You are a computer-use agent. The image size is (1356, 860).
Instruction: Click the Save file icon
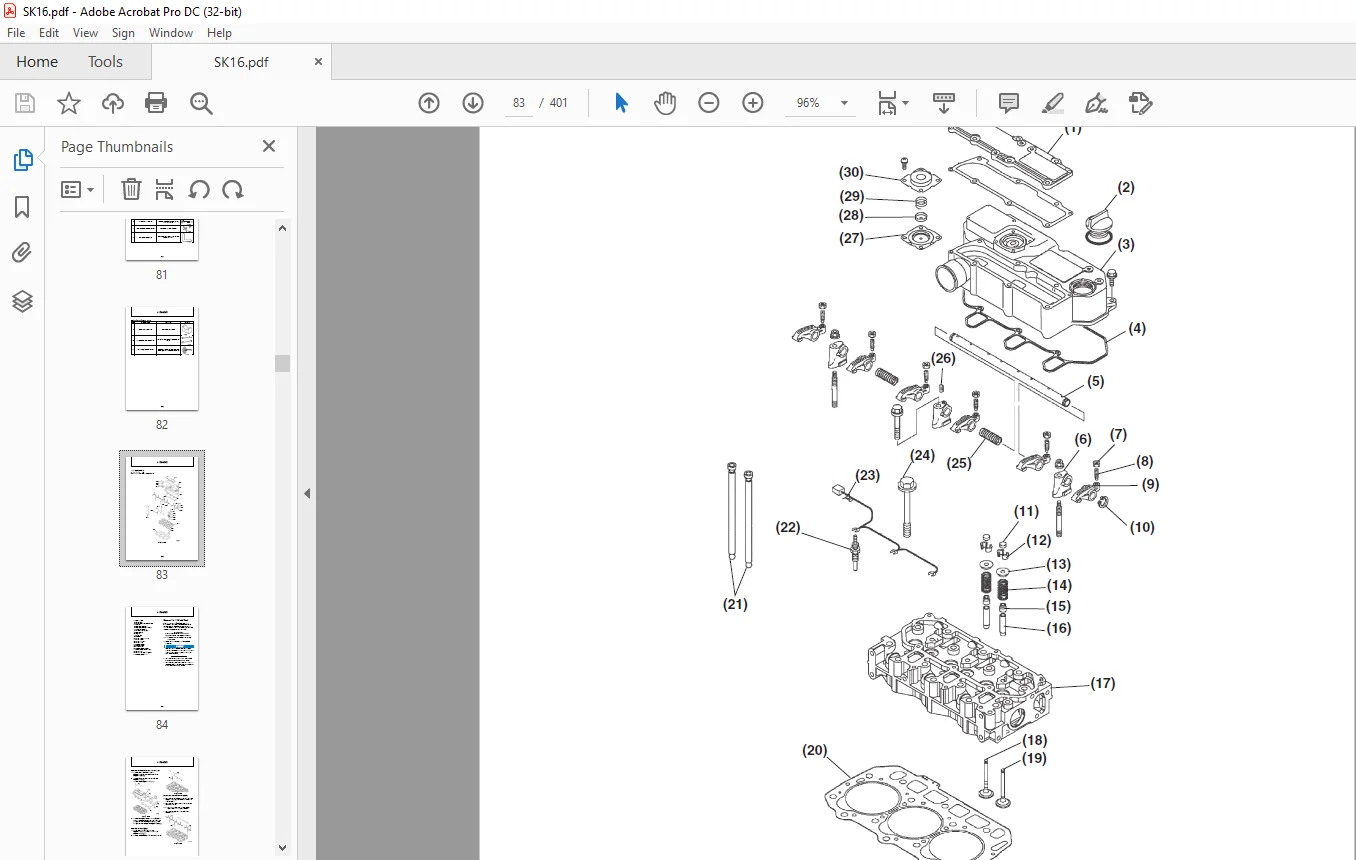coord(25,103)
